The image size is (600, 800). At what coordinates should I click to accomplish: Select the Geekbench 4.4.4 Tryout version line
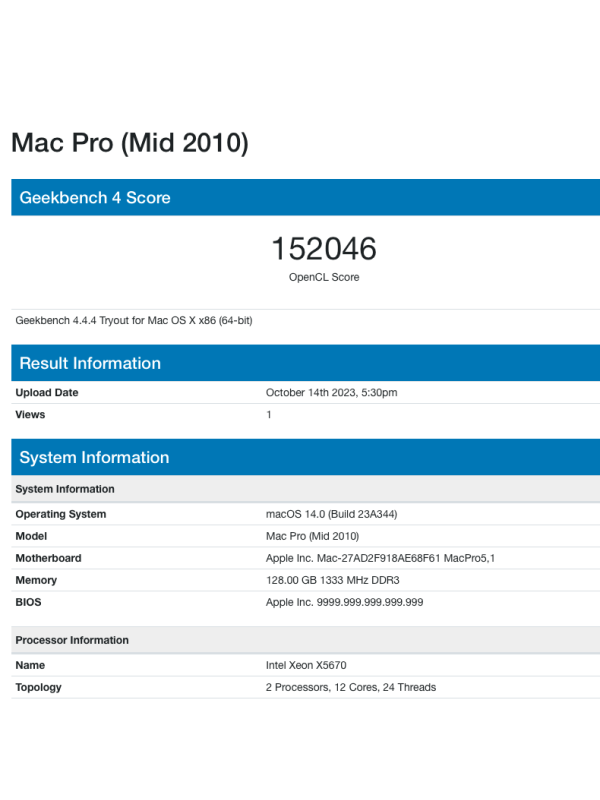(134, 320)
